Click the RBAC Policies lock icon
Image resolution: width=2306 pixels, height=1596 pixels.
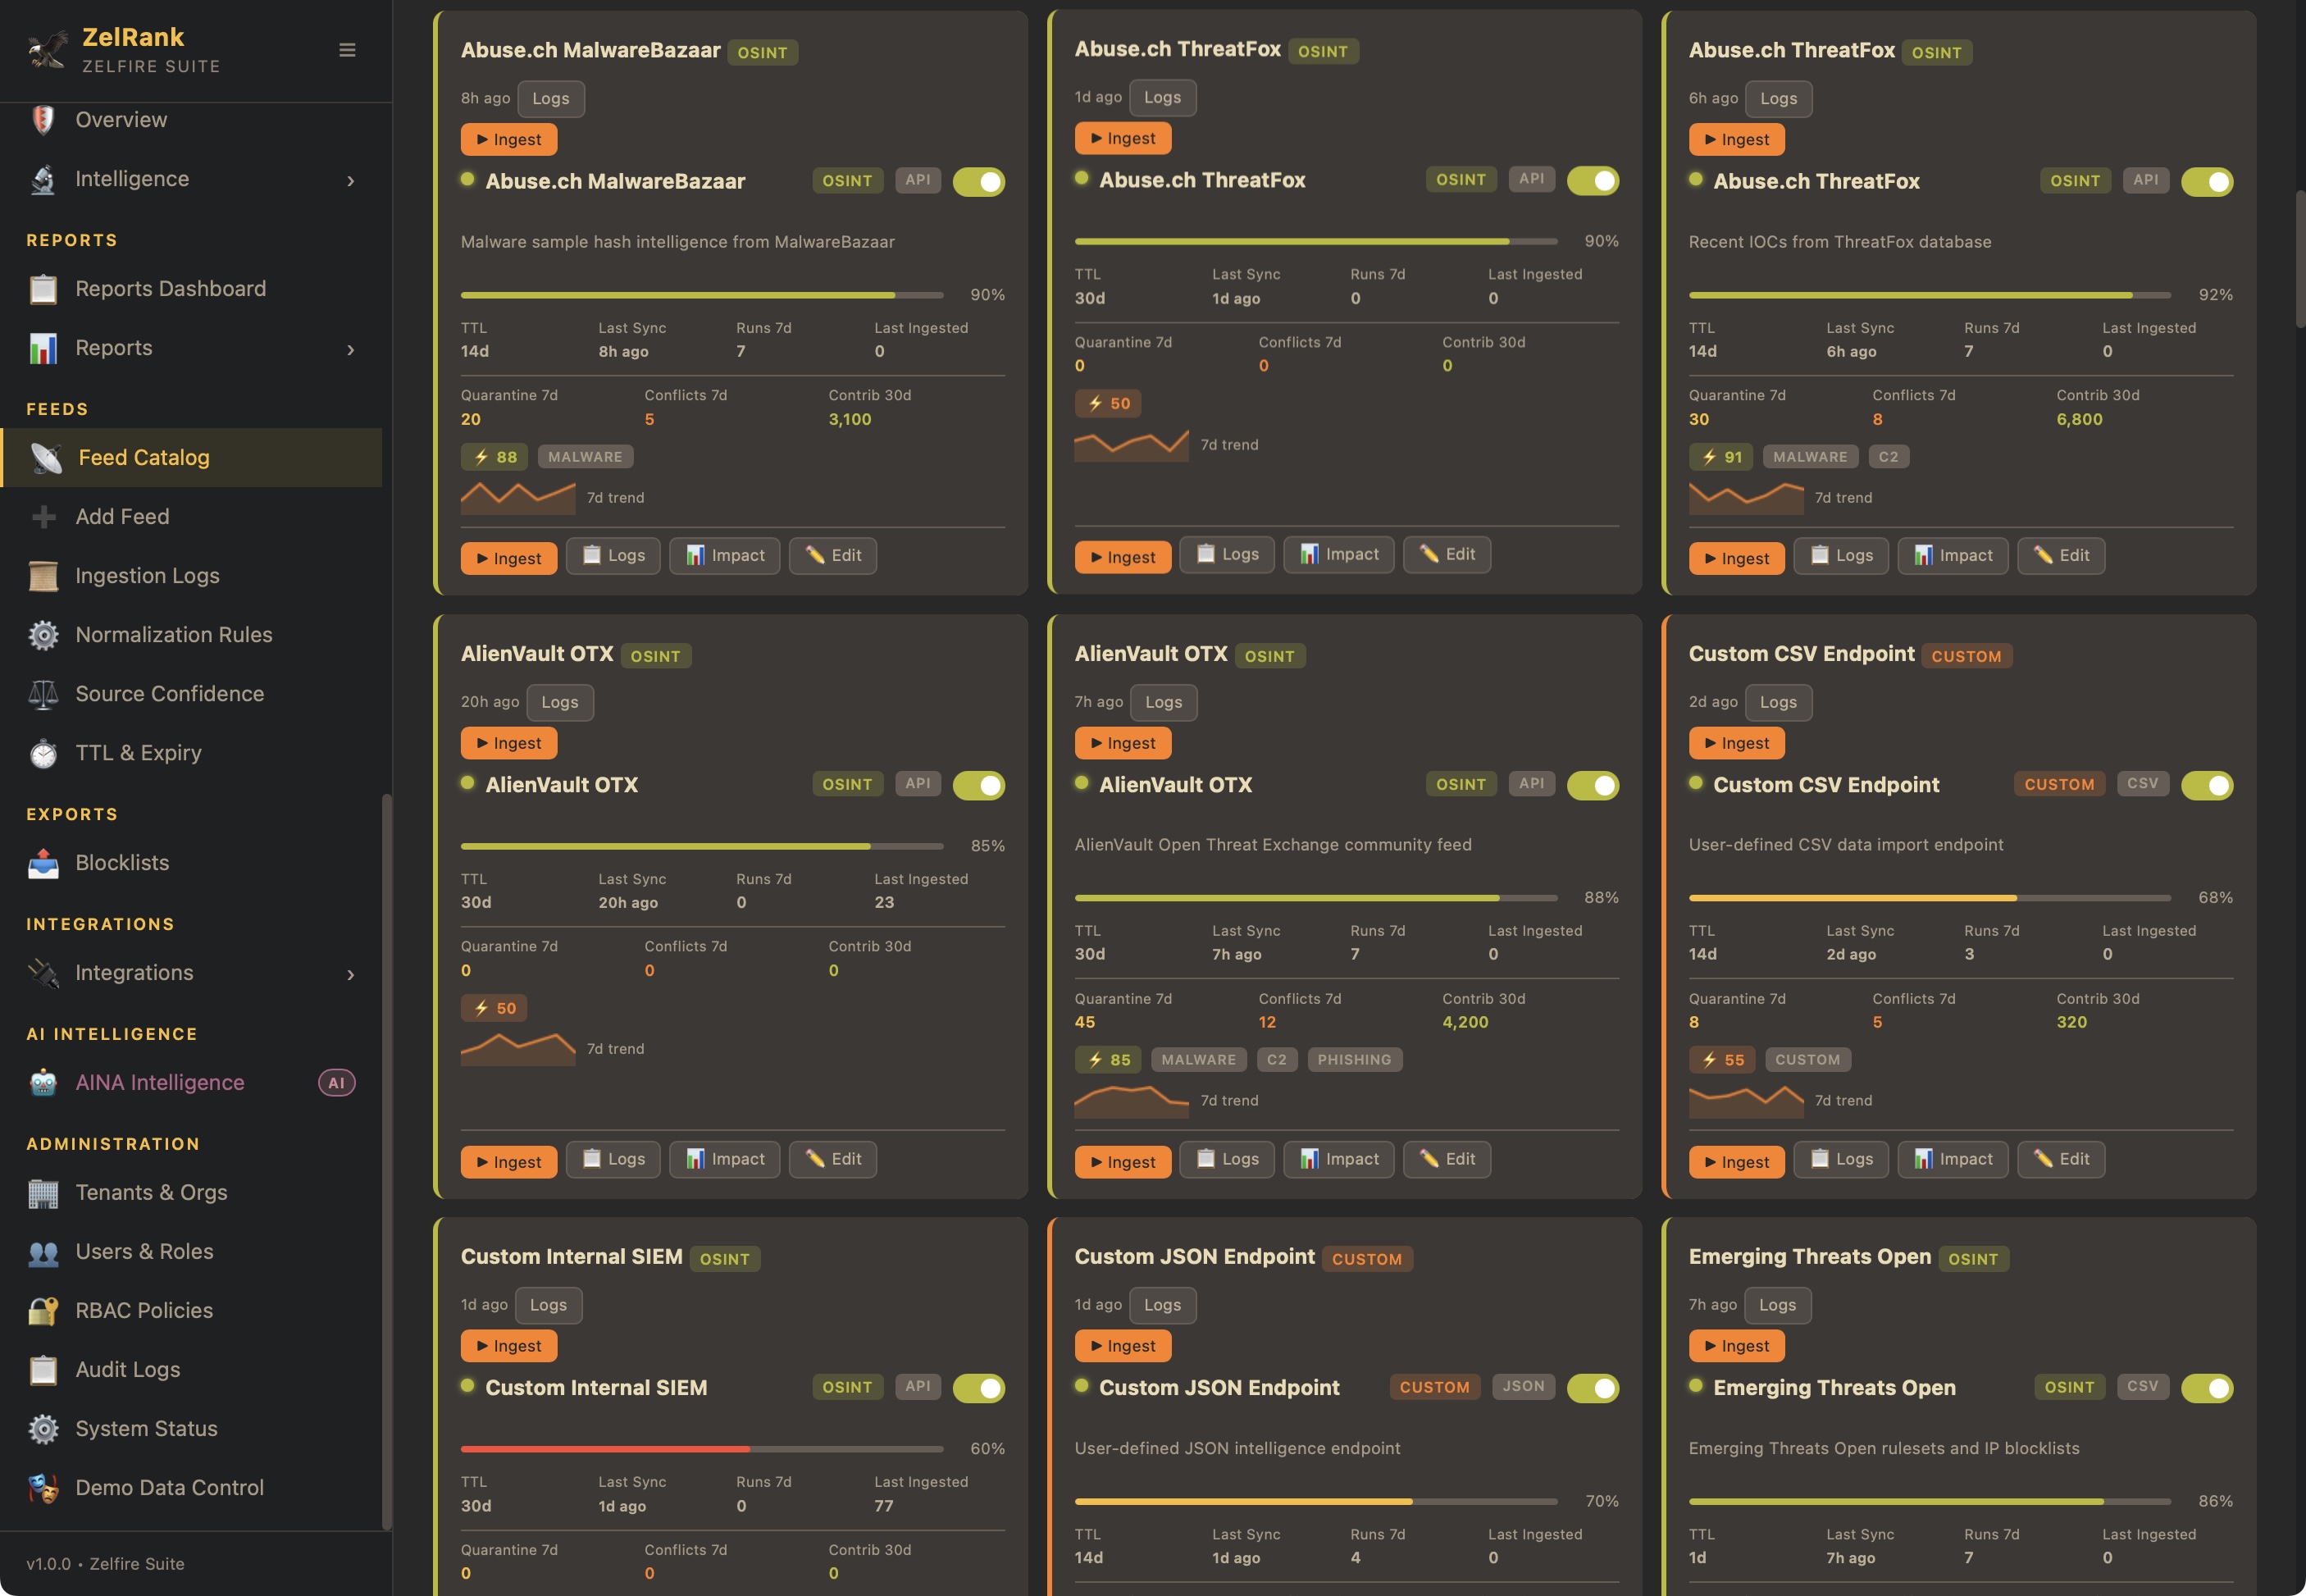[x=43, y=1311]
